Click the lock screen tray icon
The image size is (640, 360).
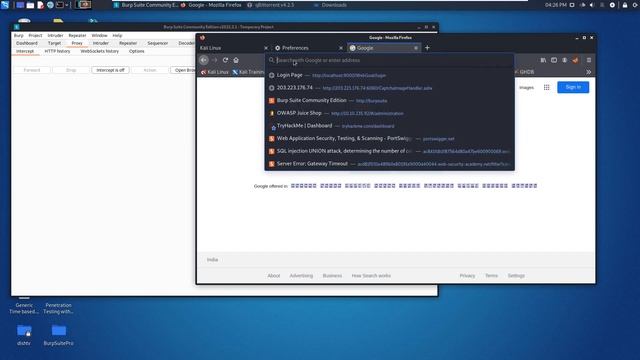coord(624,5)
